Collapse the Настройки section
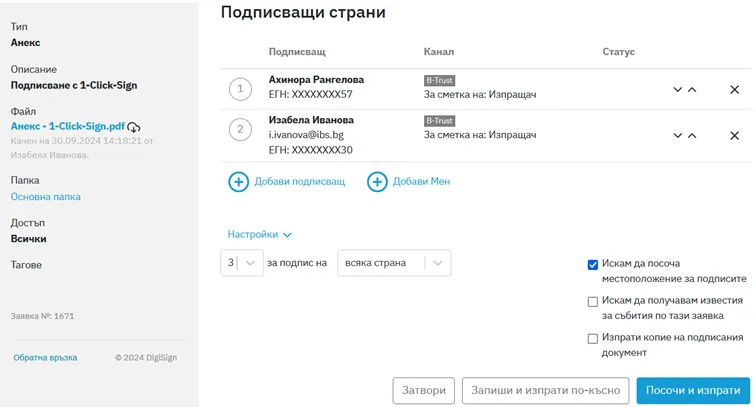The height and width of the screenshot is (407, 756). 259,234
